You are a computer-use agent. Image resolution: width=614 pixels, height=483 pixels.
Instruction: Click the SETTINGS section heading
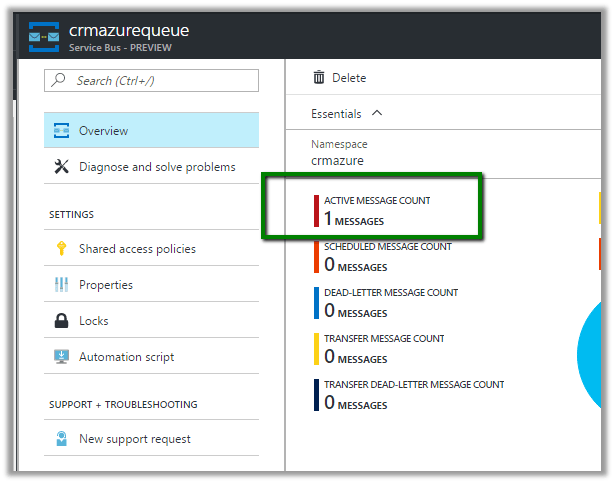coord(71,214)
